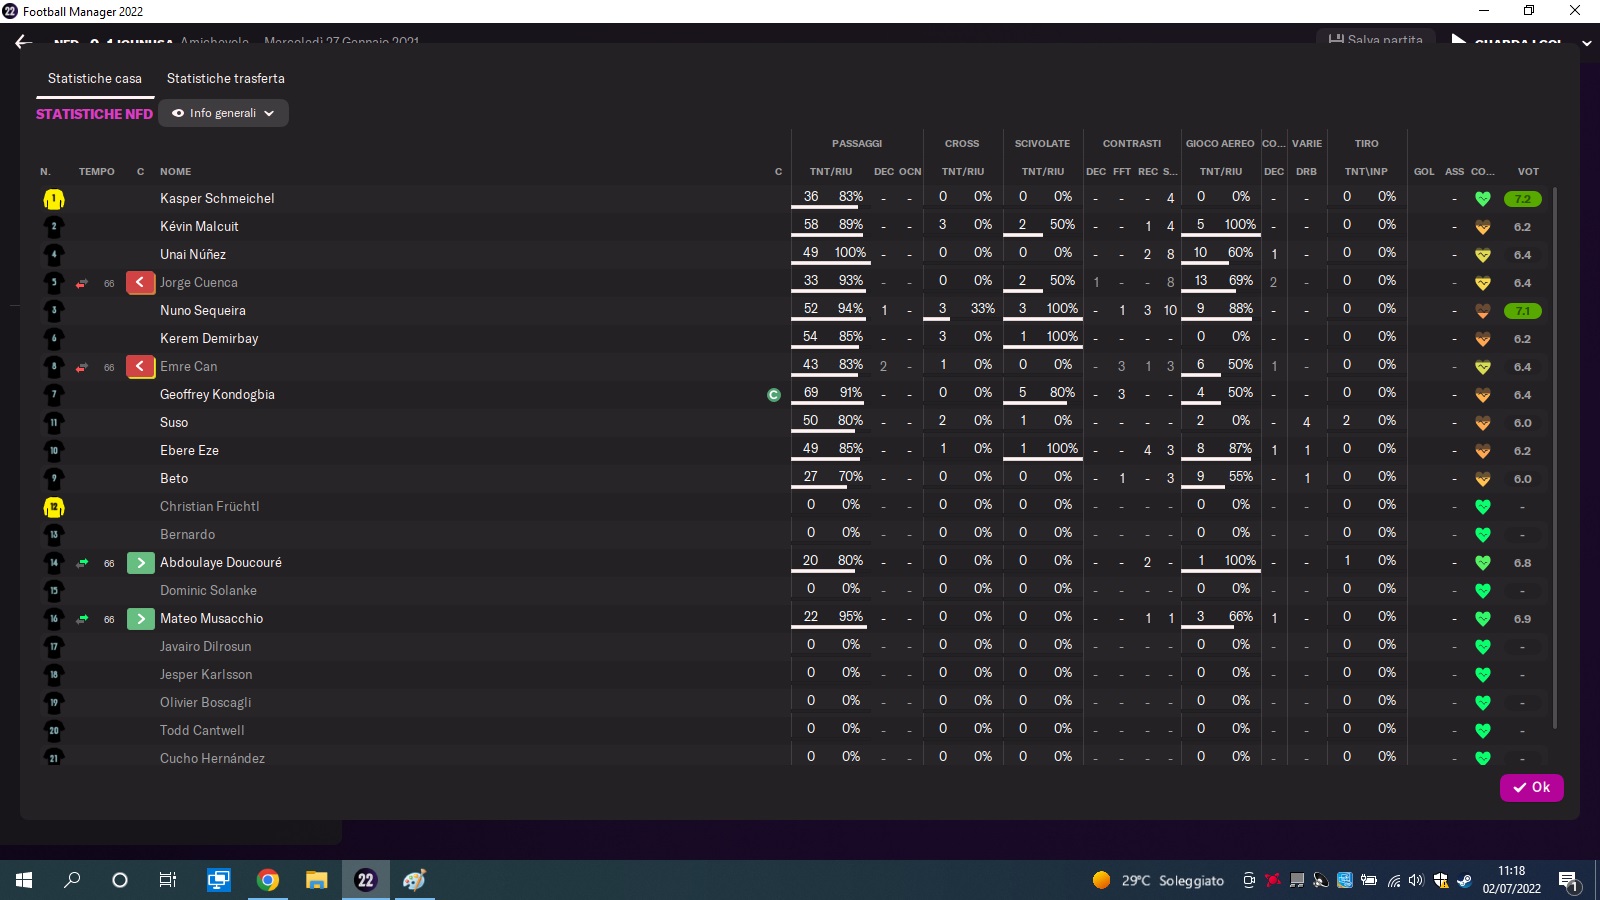The image size is (1600, 900).
Task: Sort by the ASS column header
Action: [x=1454, y=172]
